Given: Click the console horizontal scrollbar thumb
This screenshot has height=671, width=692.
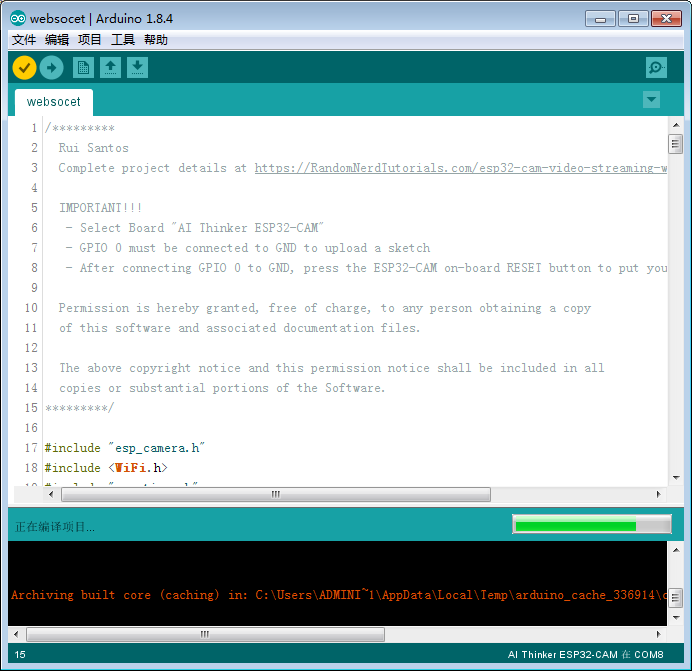Looking at the screenshot, I should tap(205, 634).
